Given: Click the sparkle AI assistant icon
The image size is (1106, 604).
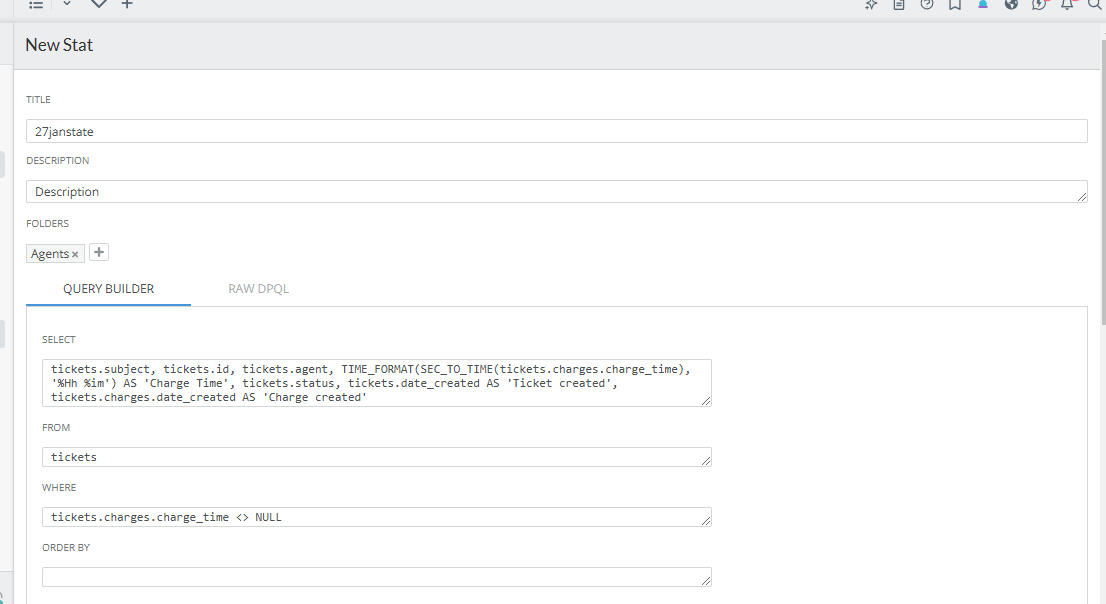Looking at the screenshot, I should [871, 5].
